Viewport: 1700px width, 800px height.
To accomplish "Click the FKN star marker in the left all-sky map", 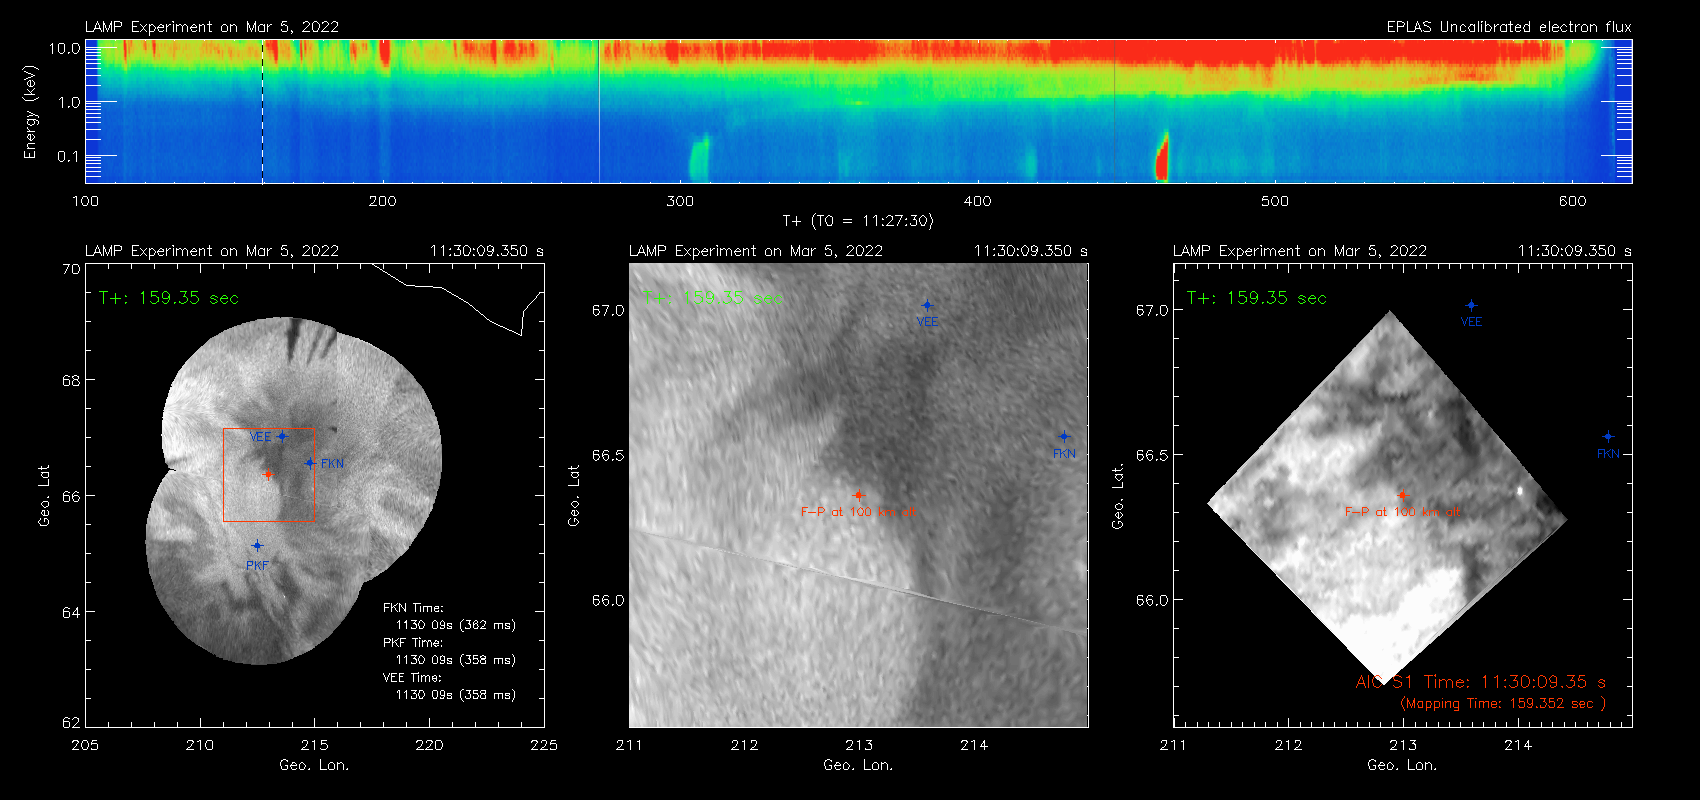I will point(310,463).
